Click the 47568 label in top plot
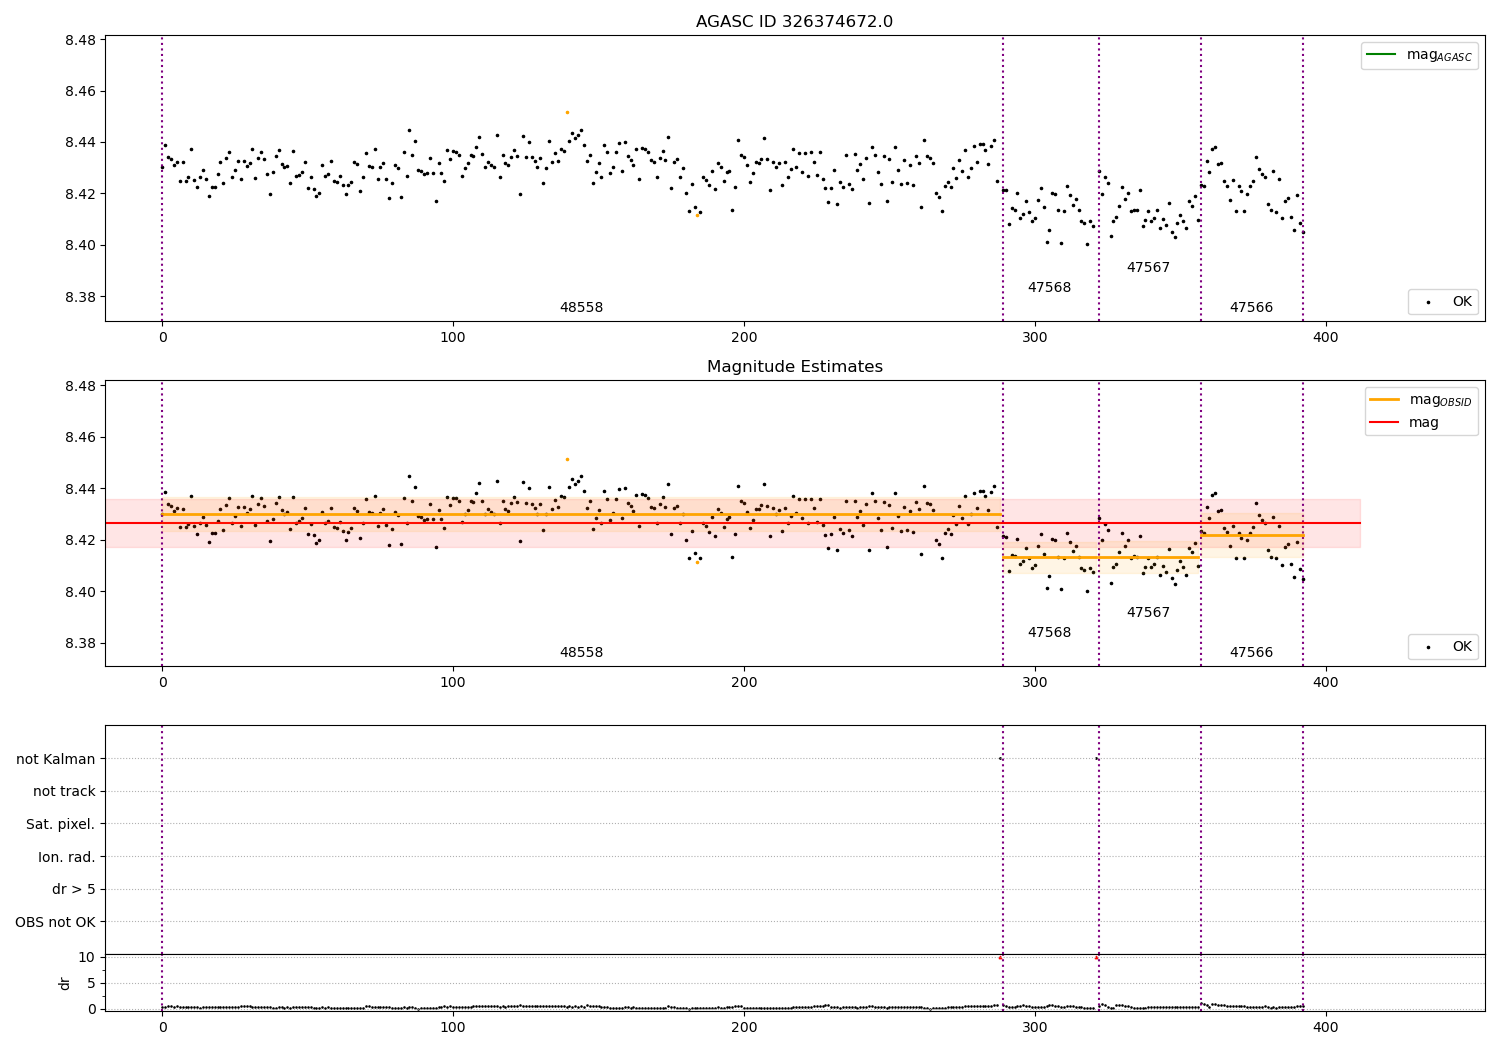 pos(1049,288)
